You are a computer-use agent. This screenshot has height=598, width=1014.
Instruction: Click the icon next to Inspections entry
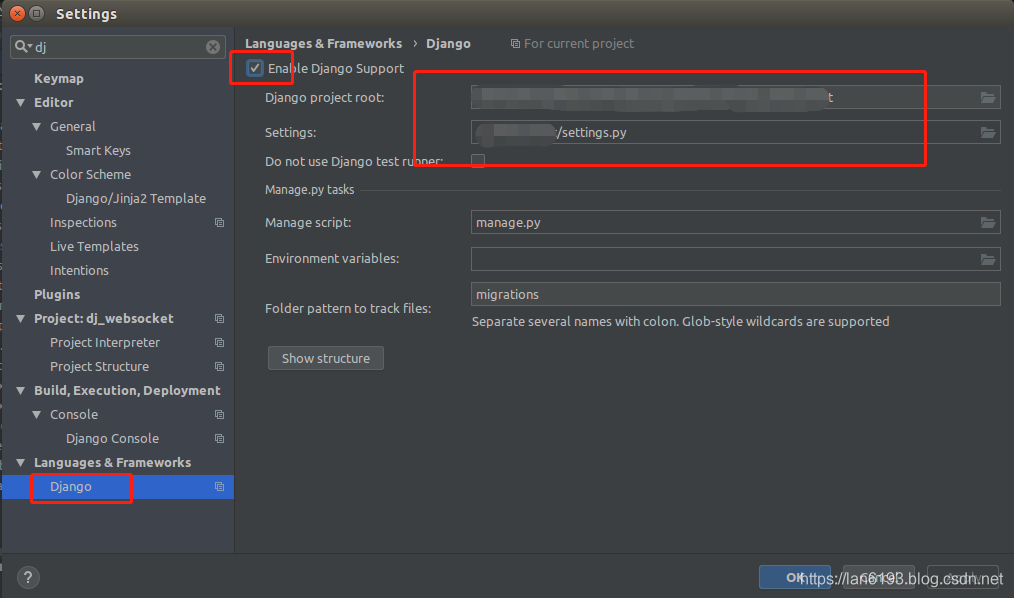click(217, 222)
